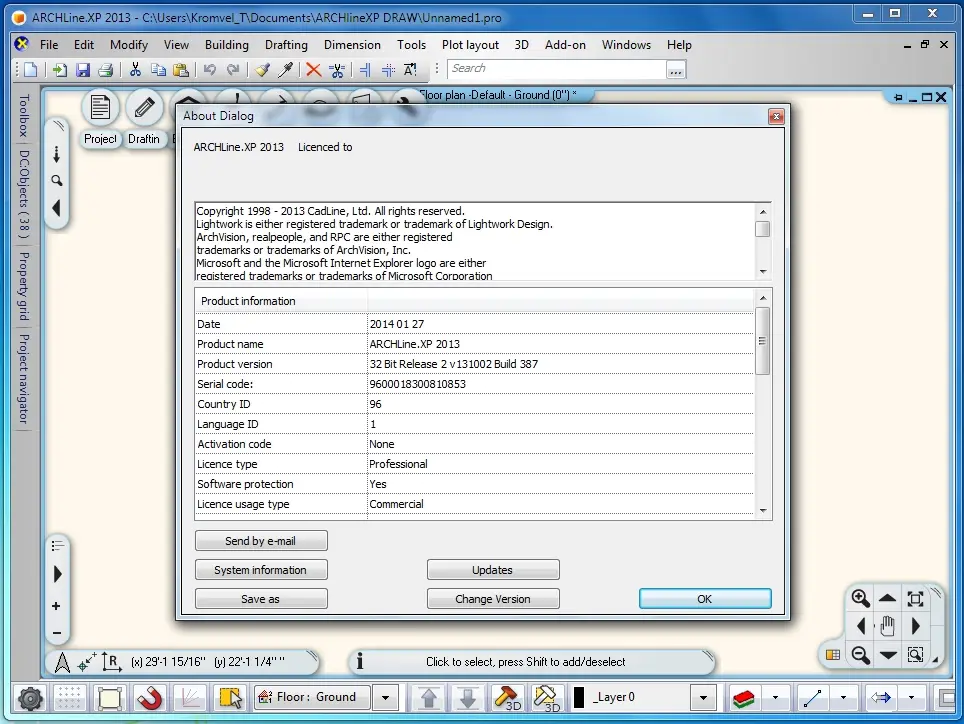This screenshot has height=724, width=964.
Task: Expand left panel with right-pointing triangle
Action: click(57, 574)
